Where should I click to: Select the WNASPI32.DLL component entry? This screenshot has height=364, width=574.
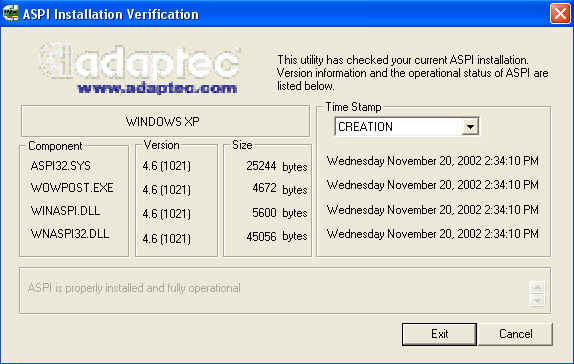point(70,234)
